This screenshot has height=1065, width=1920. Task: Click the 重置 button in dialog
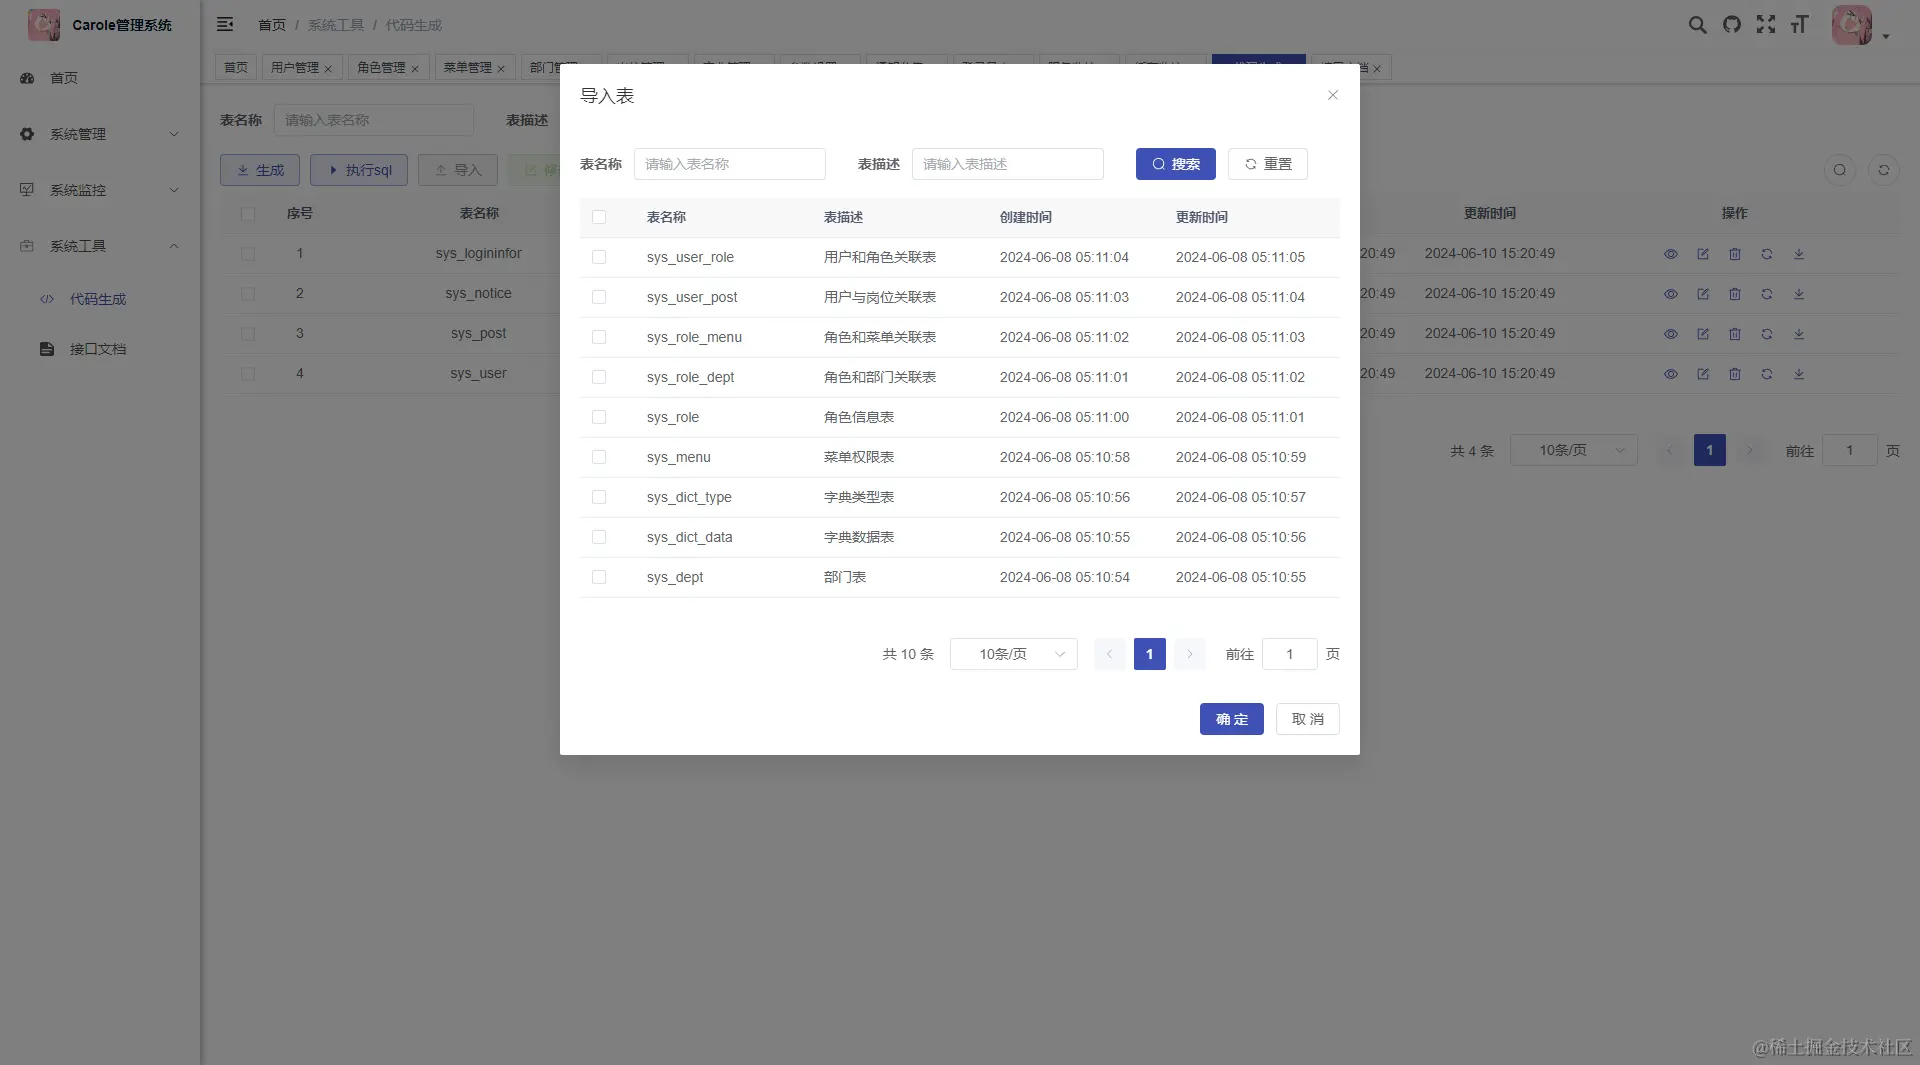(x=1268, y=164)
